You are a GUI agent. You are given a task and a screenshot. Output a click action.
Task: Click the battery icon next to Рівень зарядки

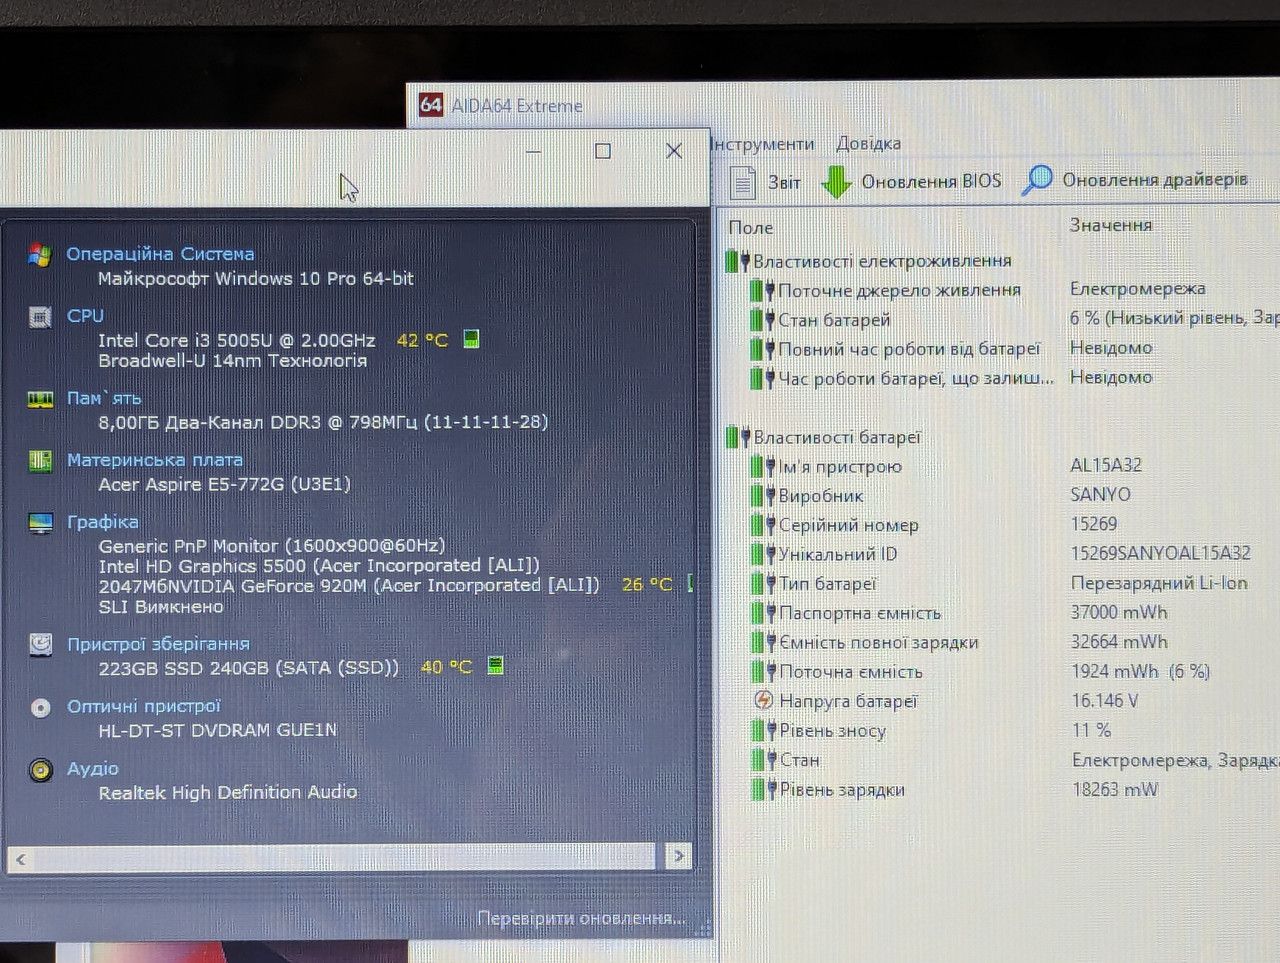click(763, 790)
